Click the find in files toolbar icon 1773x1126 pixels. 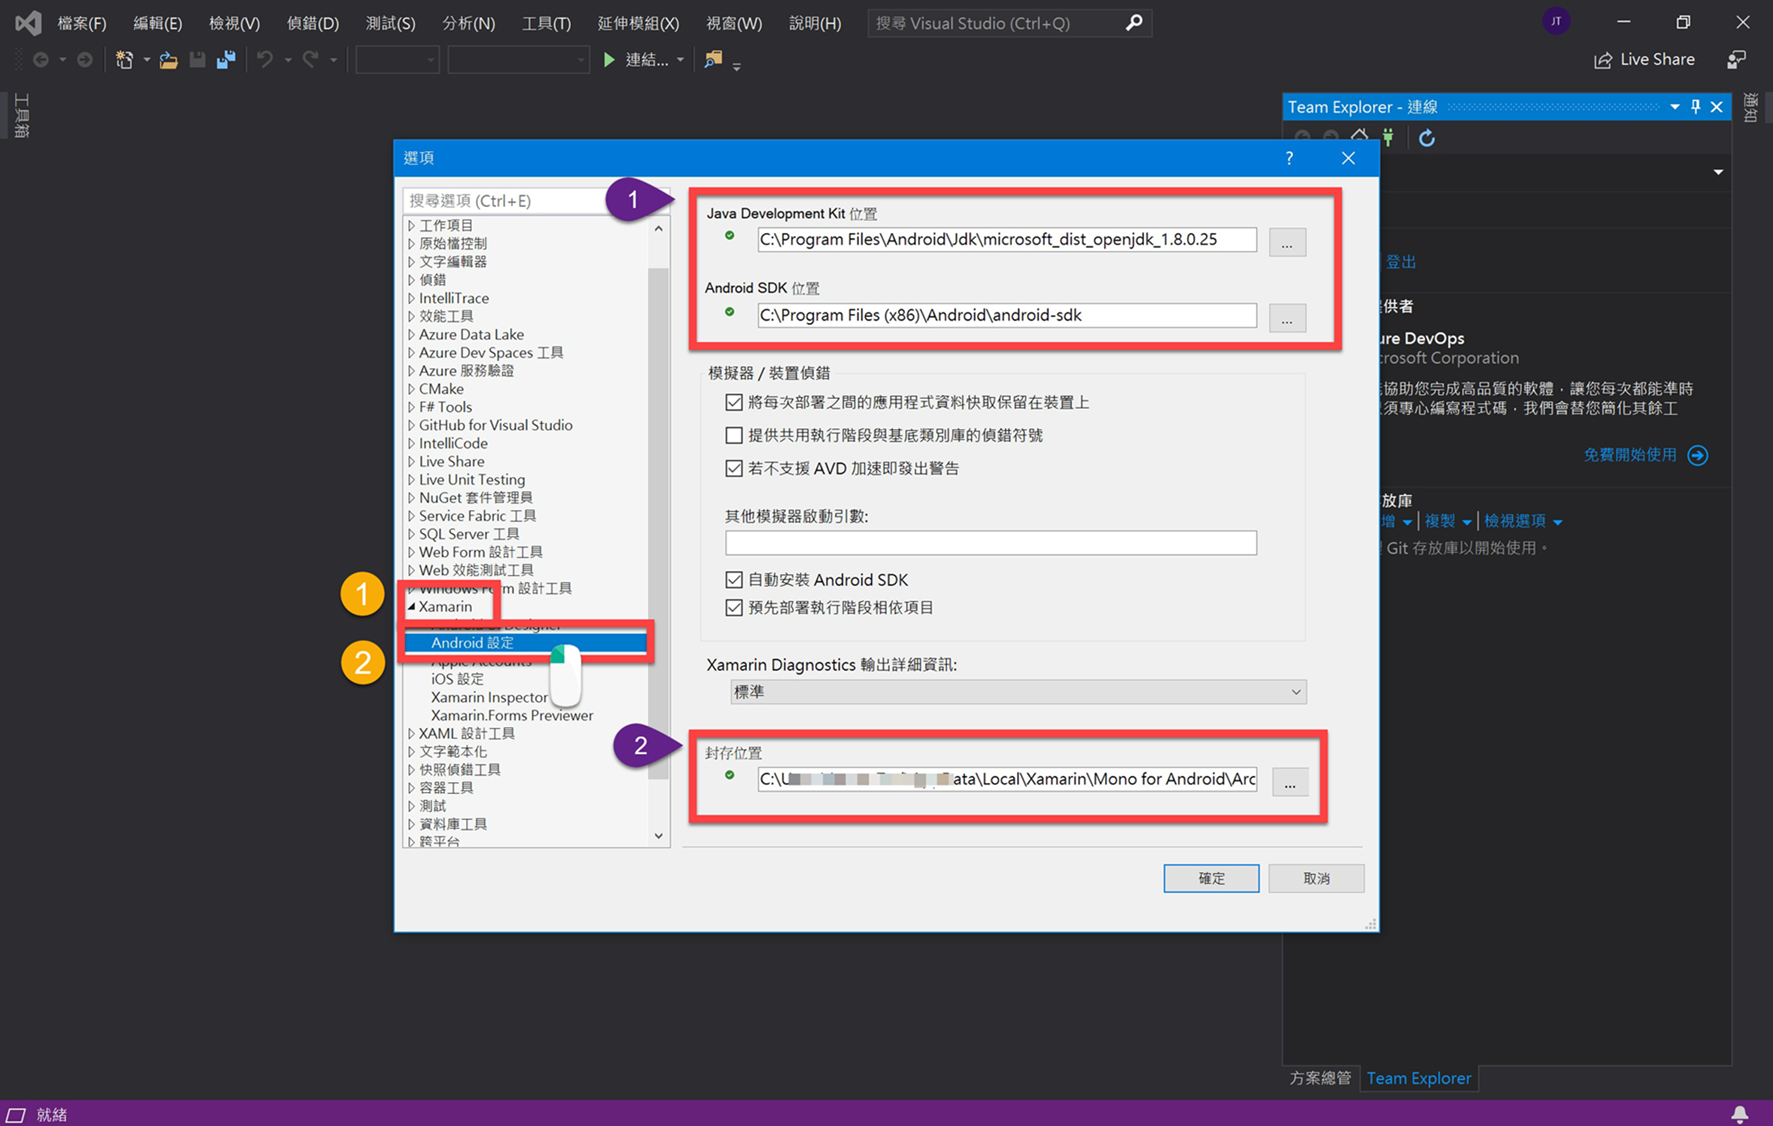pos(713,60)
